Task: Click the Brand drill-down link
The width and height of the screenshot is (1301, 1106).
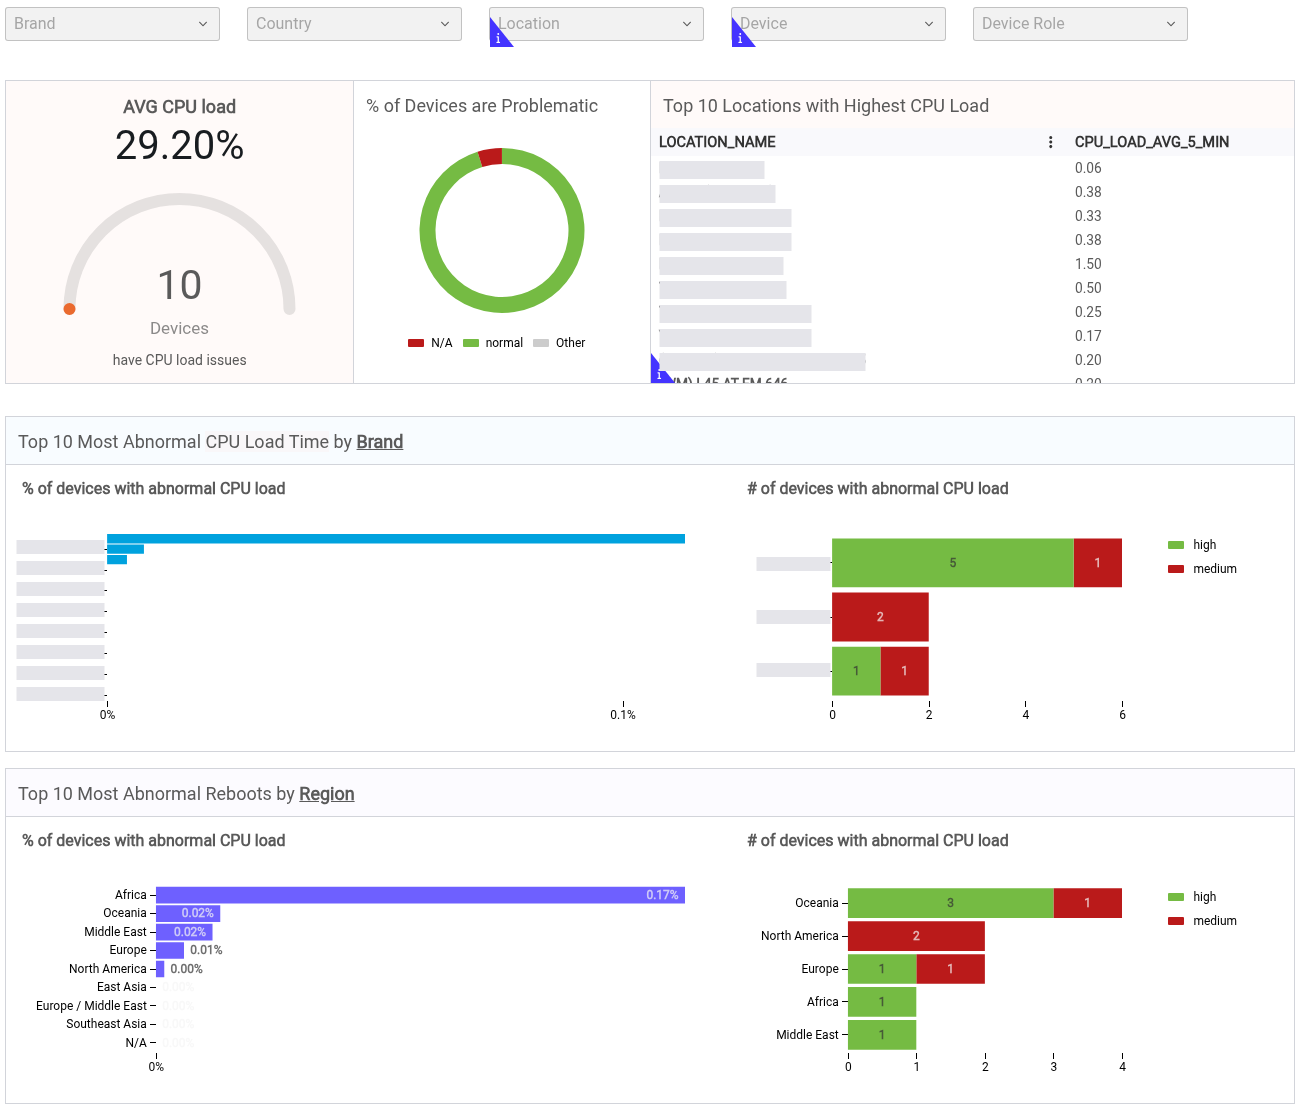Action: (x=380, y=442)
